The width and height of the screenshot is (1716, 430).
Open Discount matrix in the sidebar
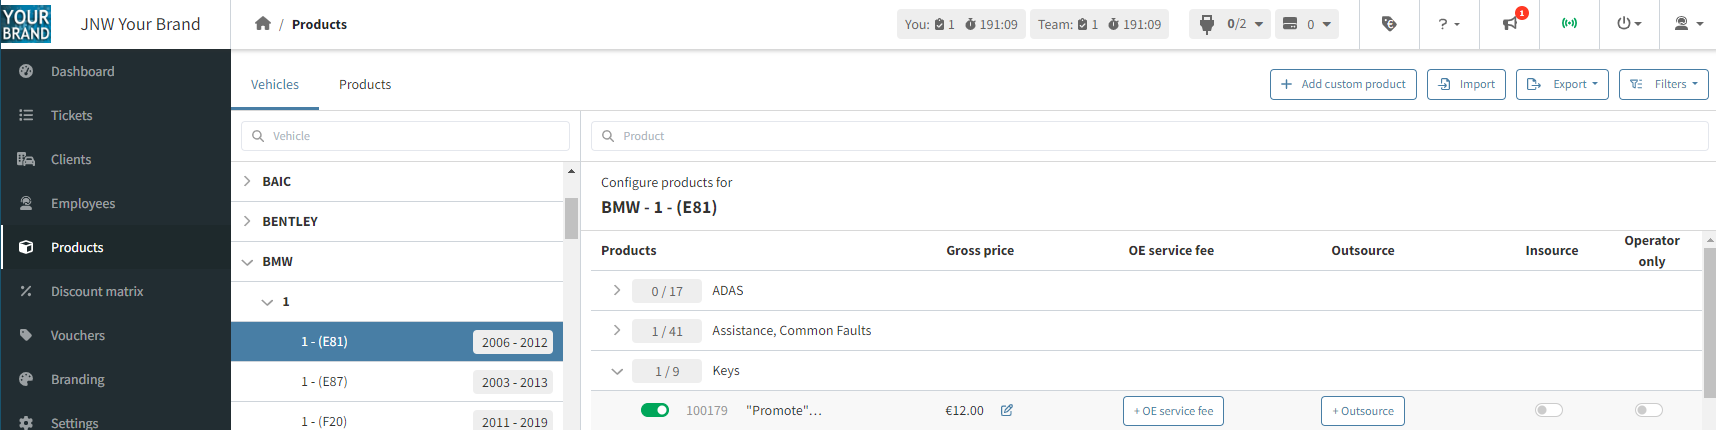[x=97, y=292]
